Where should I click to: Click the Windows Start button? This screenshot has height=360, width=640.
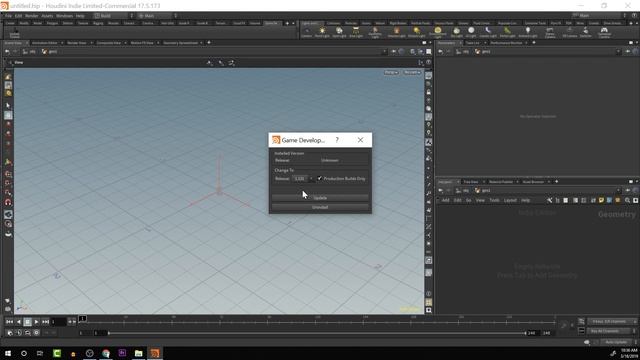coord(8,353)
